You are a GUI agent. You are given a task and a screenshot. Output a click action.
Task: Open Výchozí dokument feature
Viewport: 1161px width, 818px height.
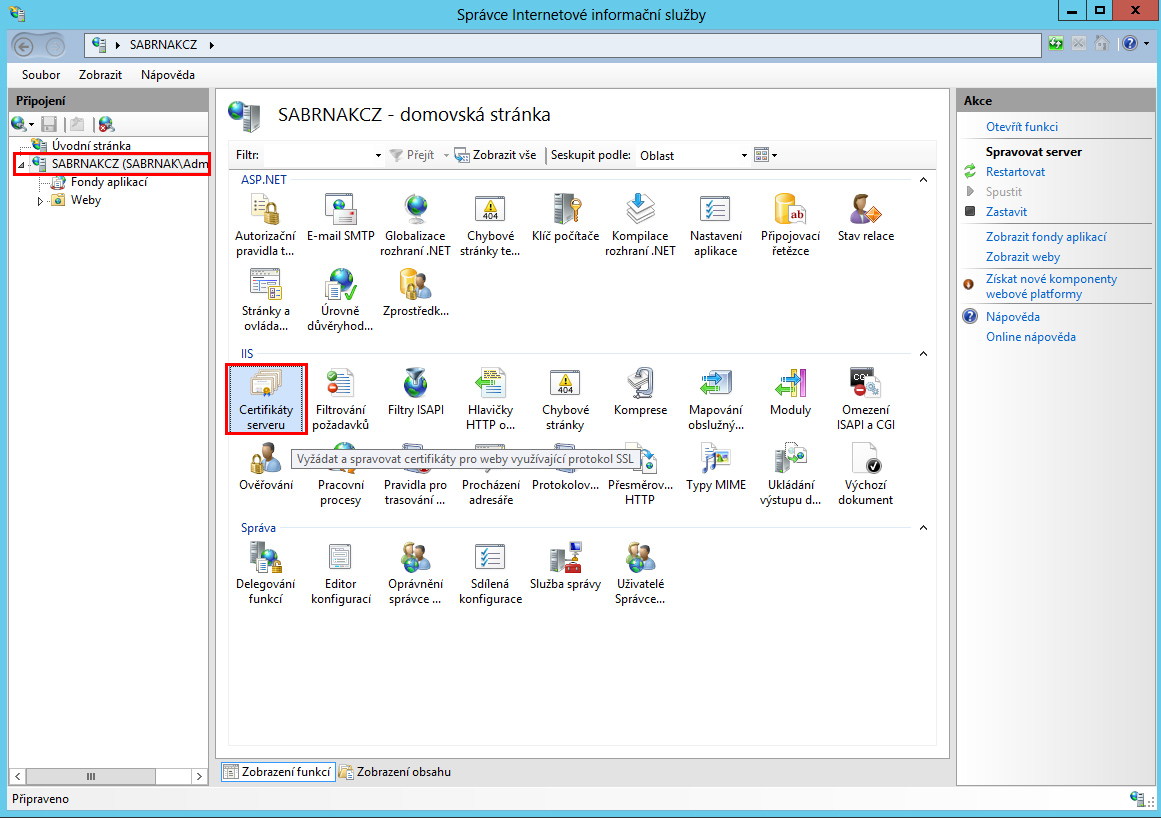(865, 474)
